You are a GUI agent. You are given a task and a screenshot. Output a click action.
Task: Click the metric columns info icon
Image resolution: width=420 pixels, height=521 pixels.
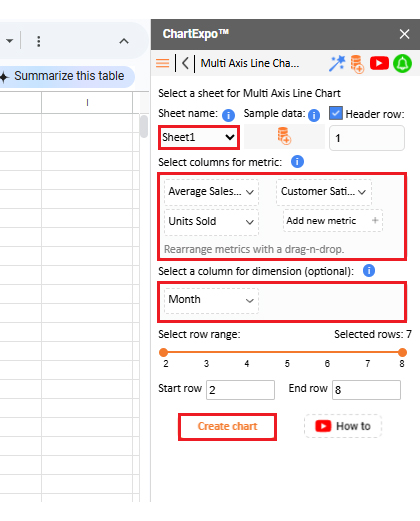[297, 162]
